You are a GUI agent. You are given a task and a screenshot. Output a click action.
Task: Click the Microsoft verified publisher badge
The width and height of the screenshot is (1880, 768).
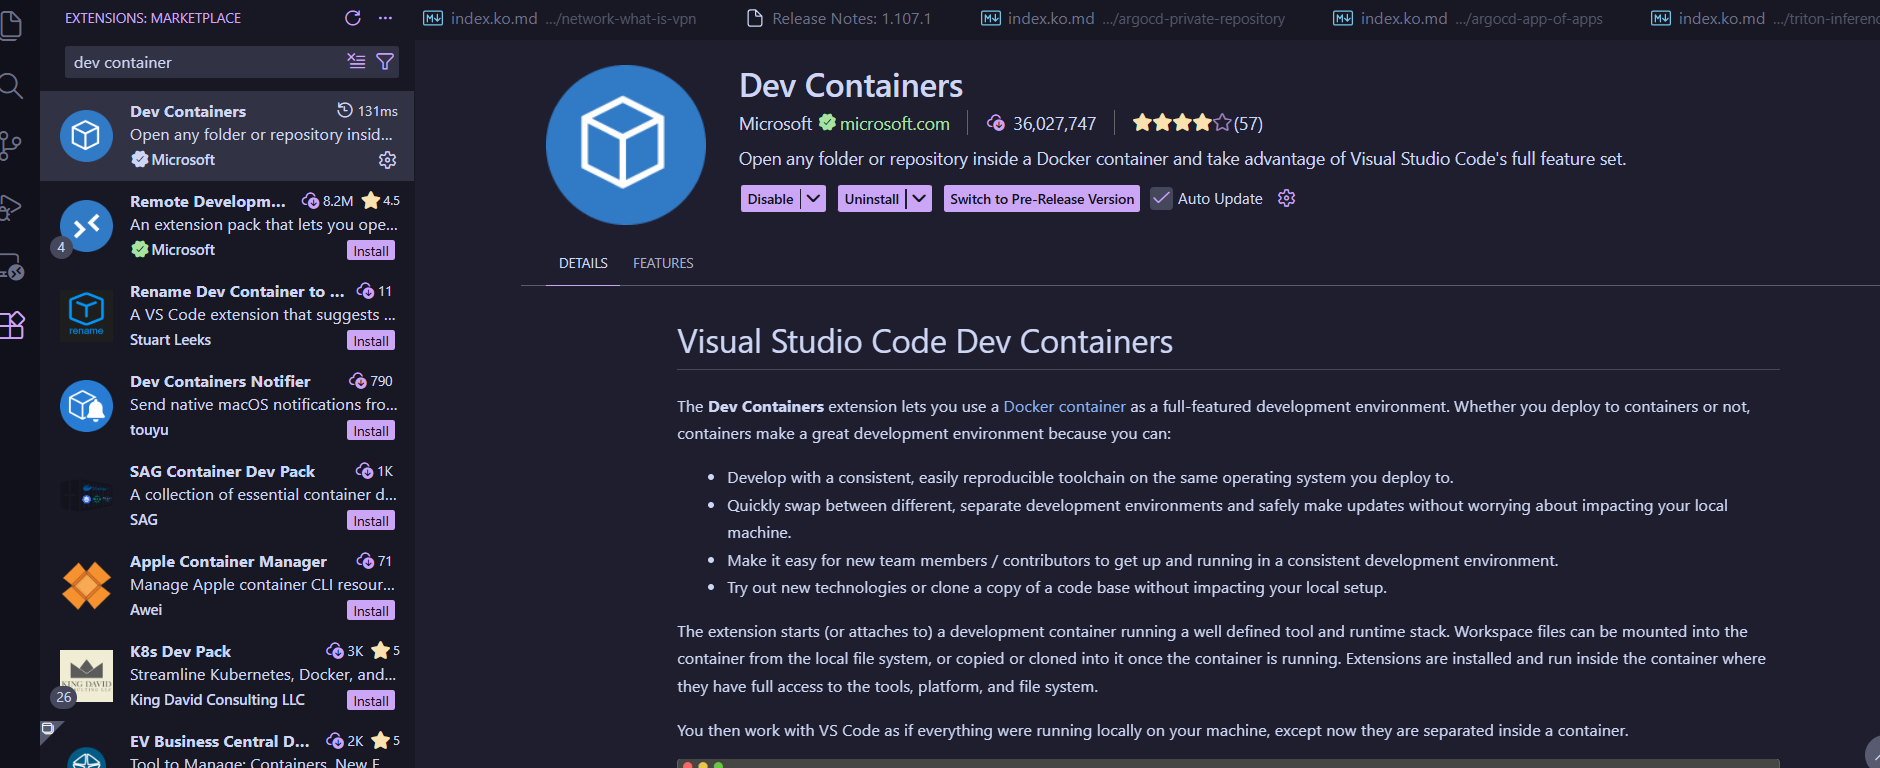click(x=827, y=123)
